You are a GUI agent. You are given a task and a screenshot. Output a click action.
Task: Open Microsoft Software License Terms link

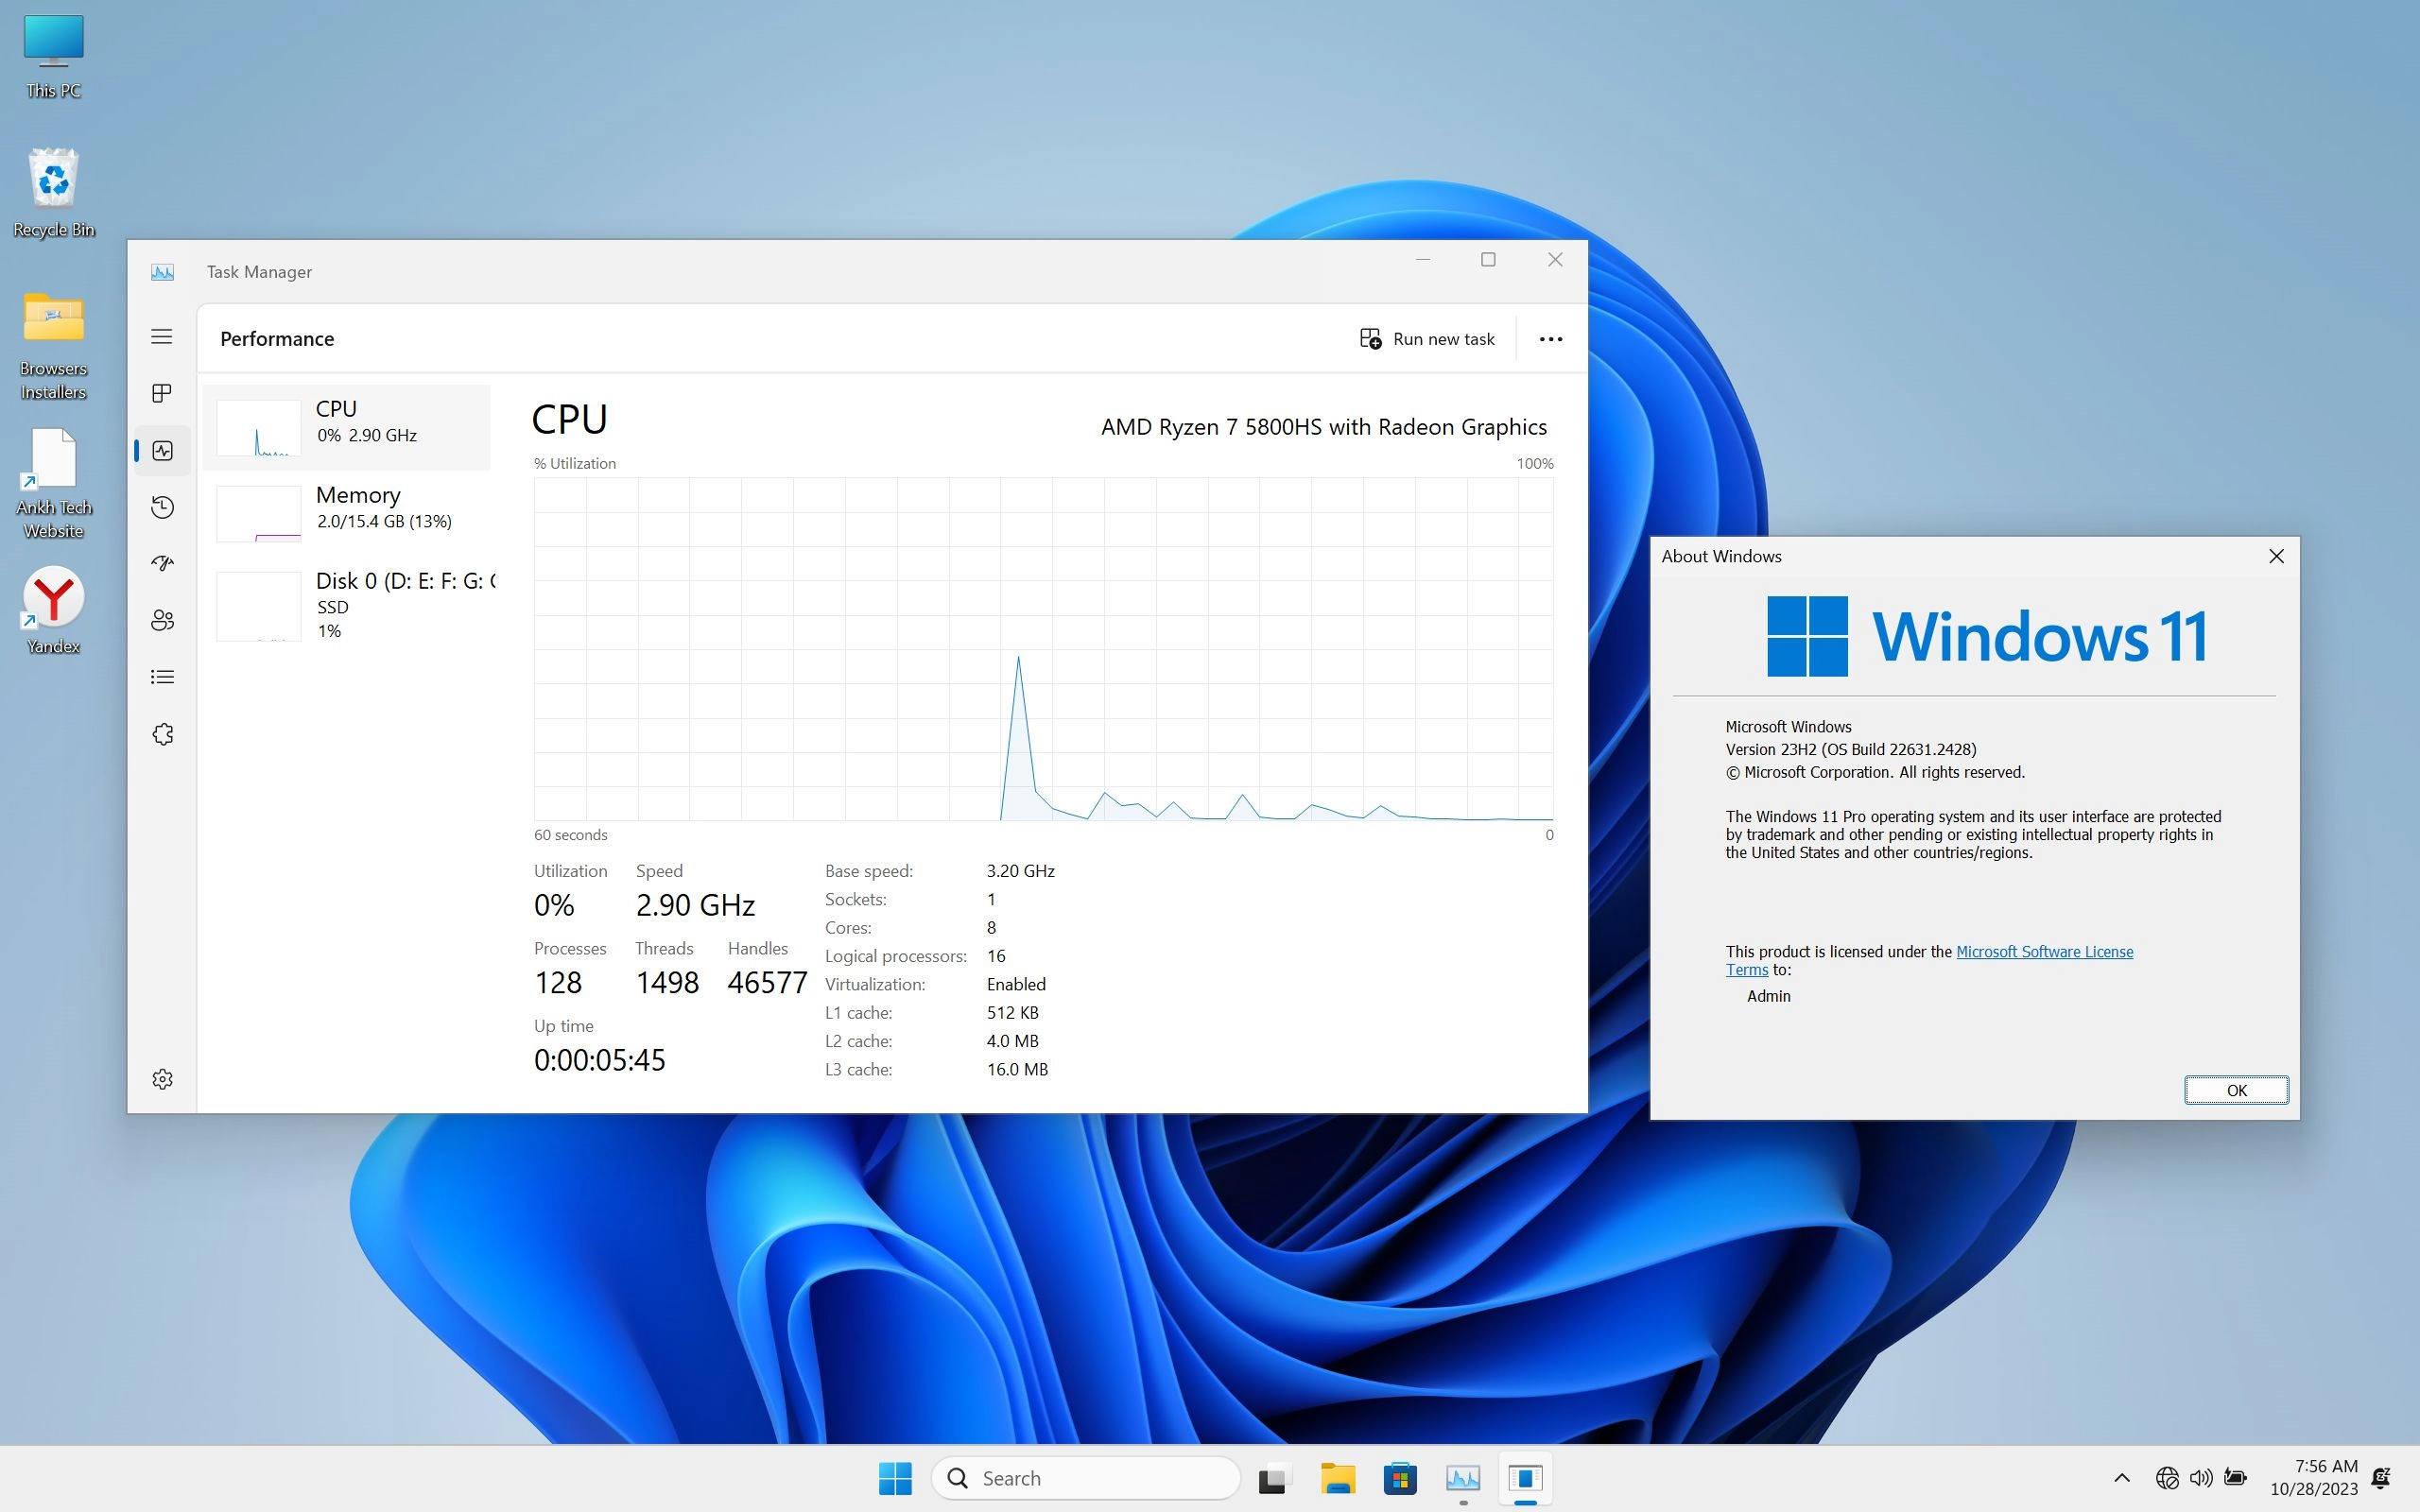coord(2043,952)
